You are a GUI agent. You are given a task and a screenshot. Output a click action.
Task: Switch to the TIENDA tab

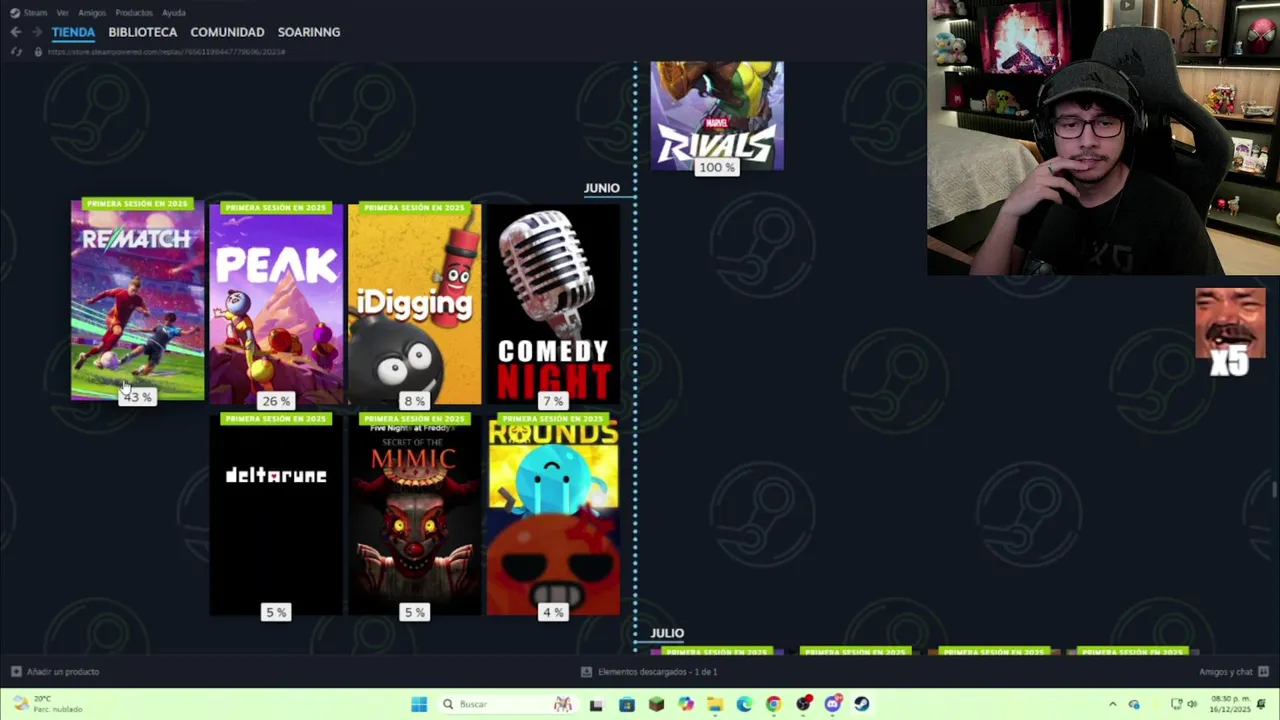point(73,32)
